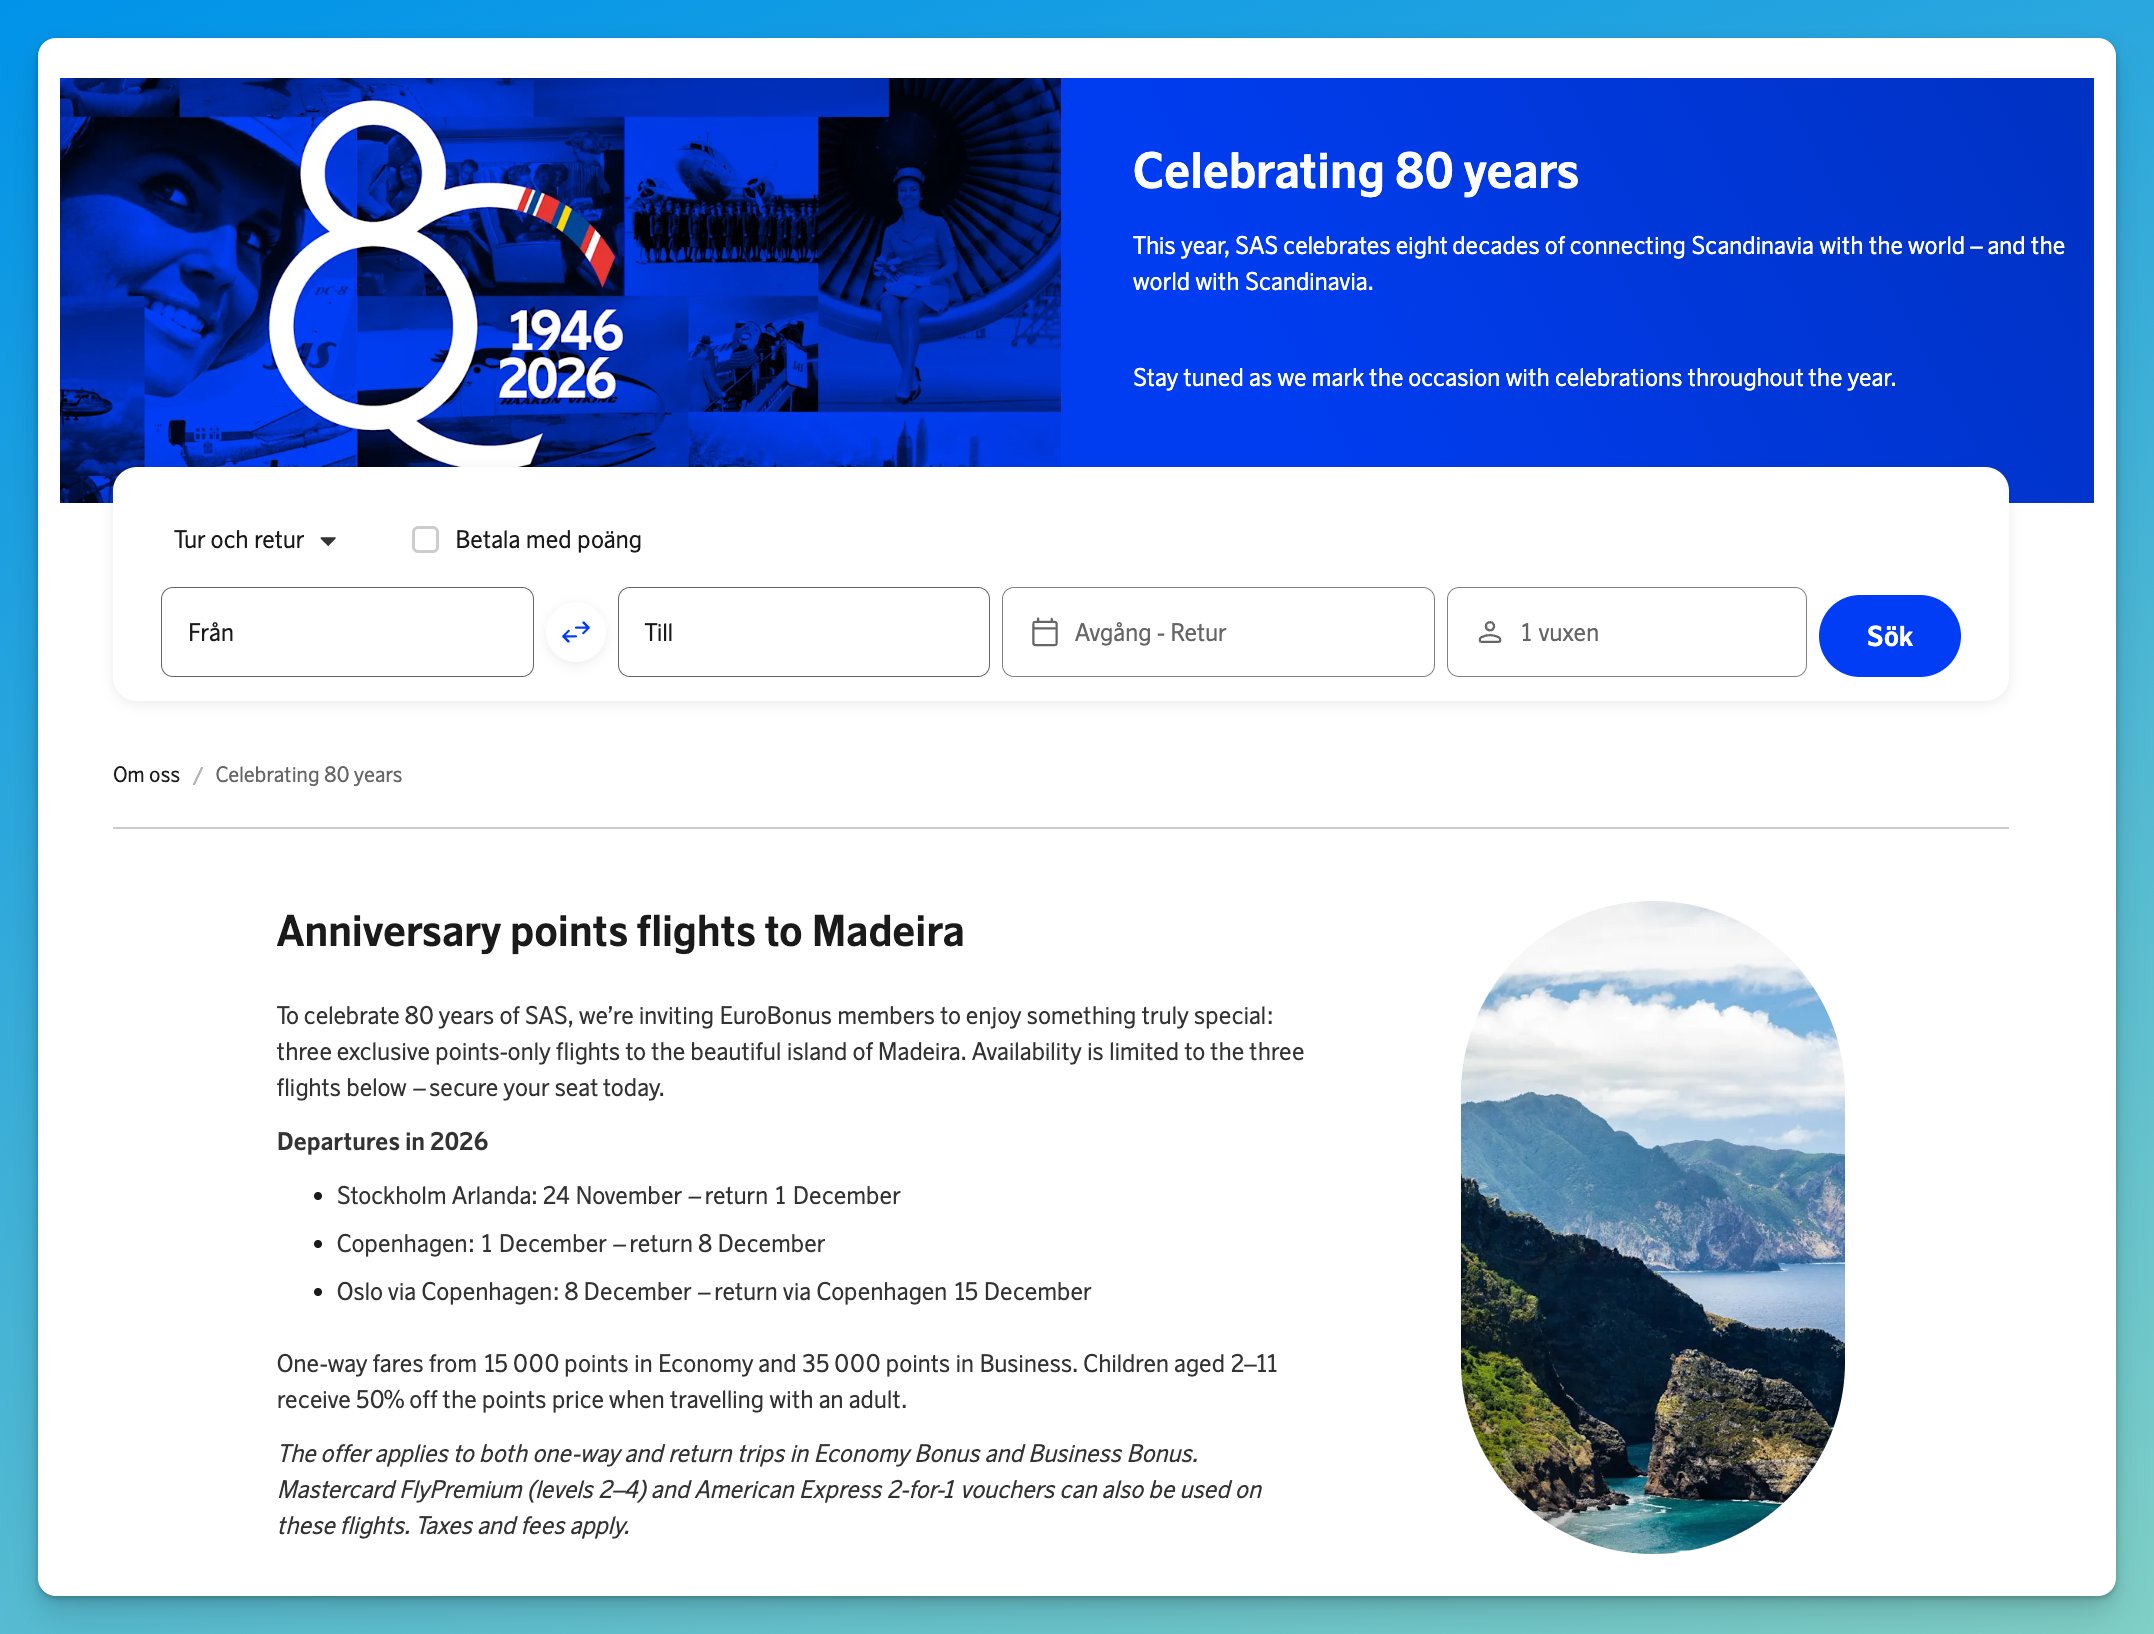Go to Om oss breadcrumb link
The height and width of the screenshot is (1634, 2154).
tap(146, 775)
